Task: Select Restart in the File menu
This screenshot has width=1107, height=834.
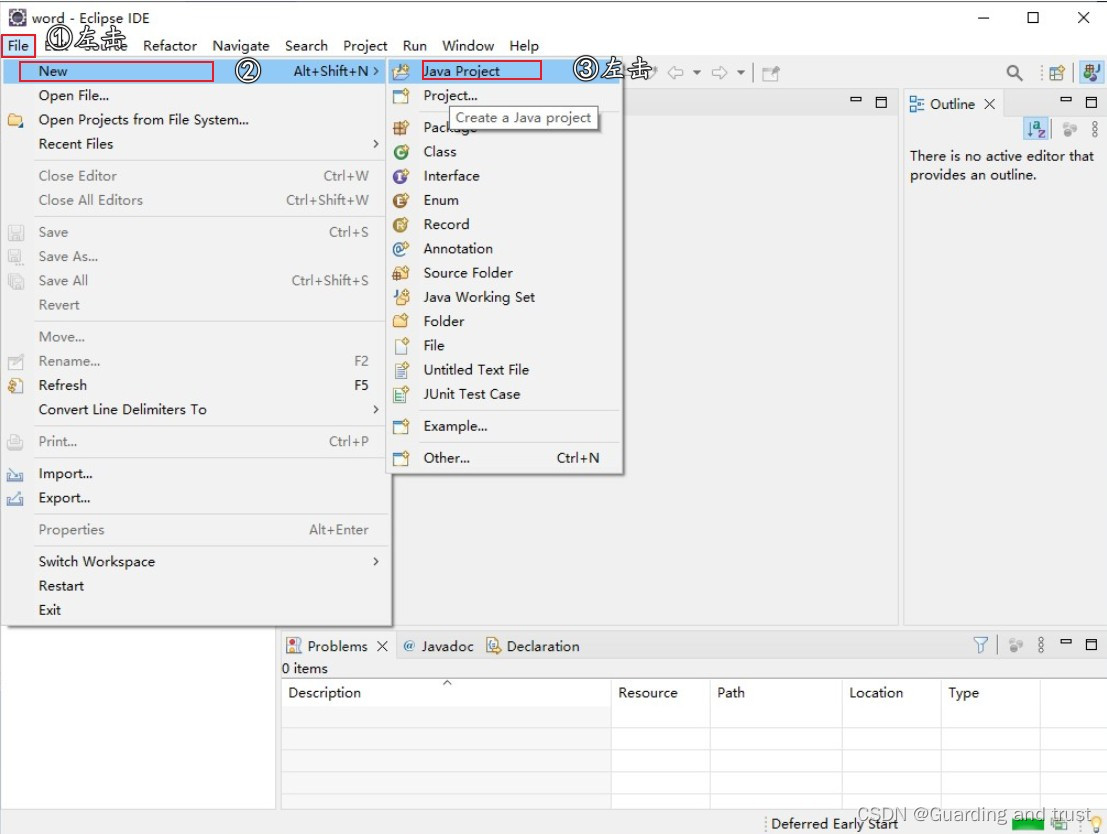Action: pyautogui.click(x=196, y=585)
